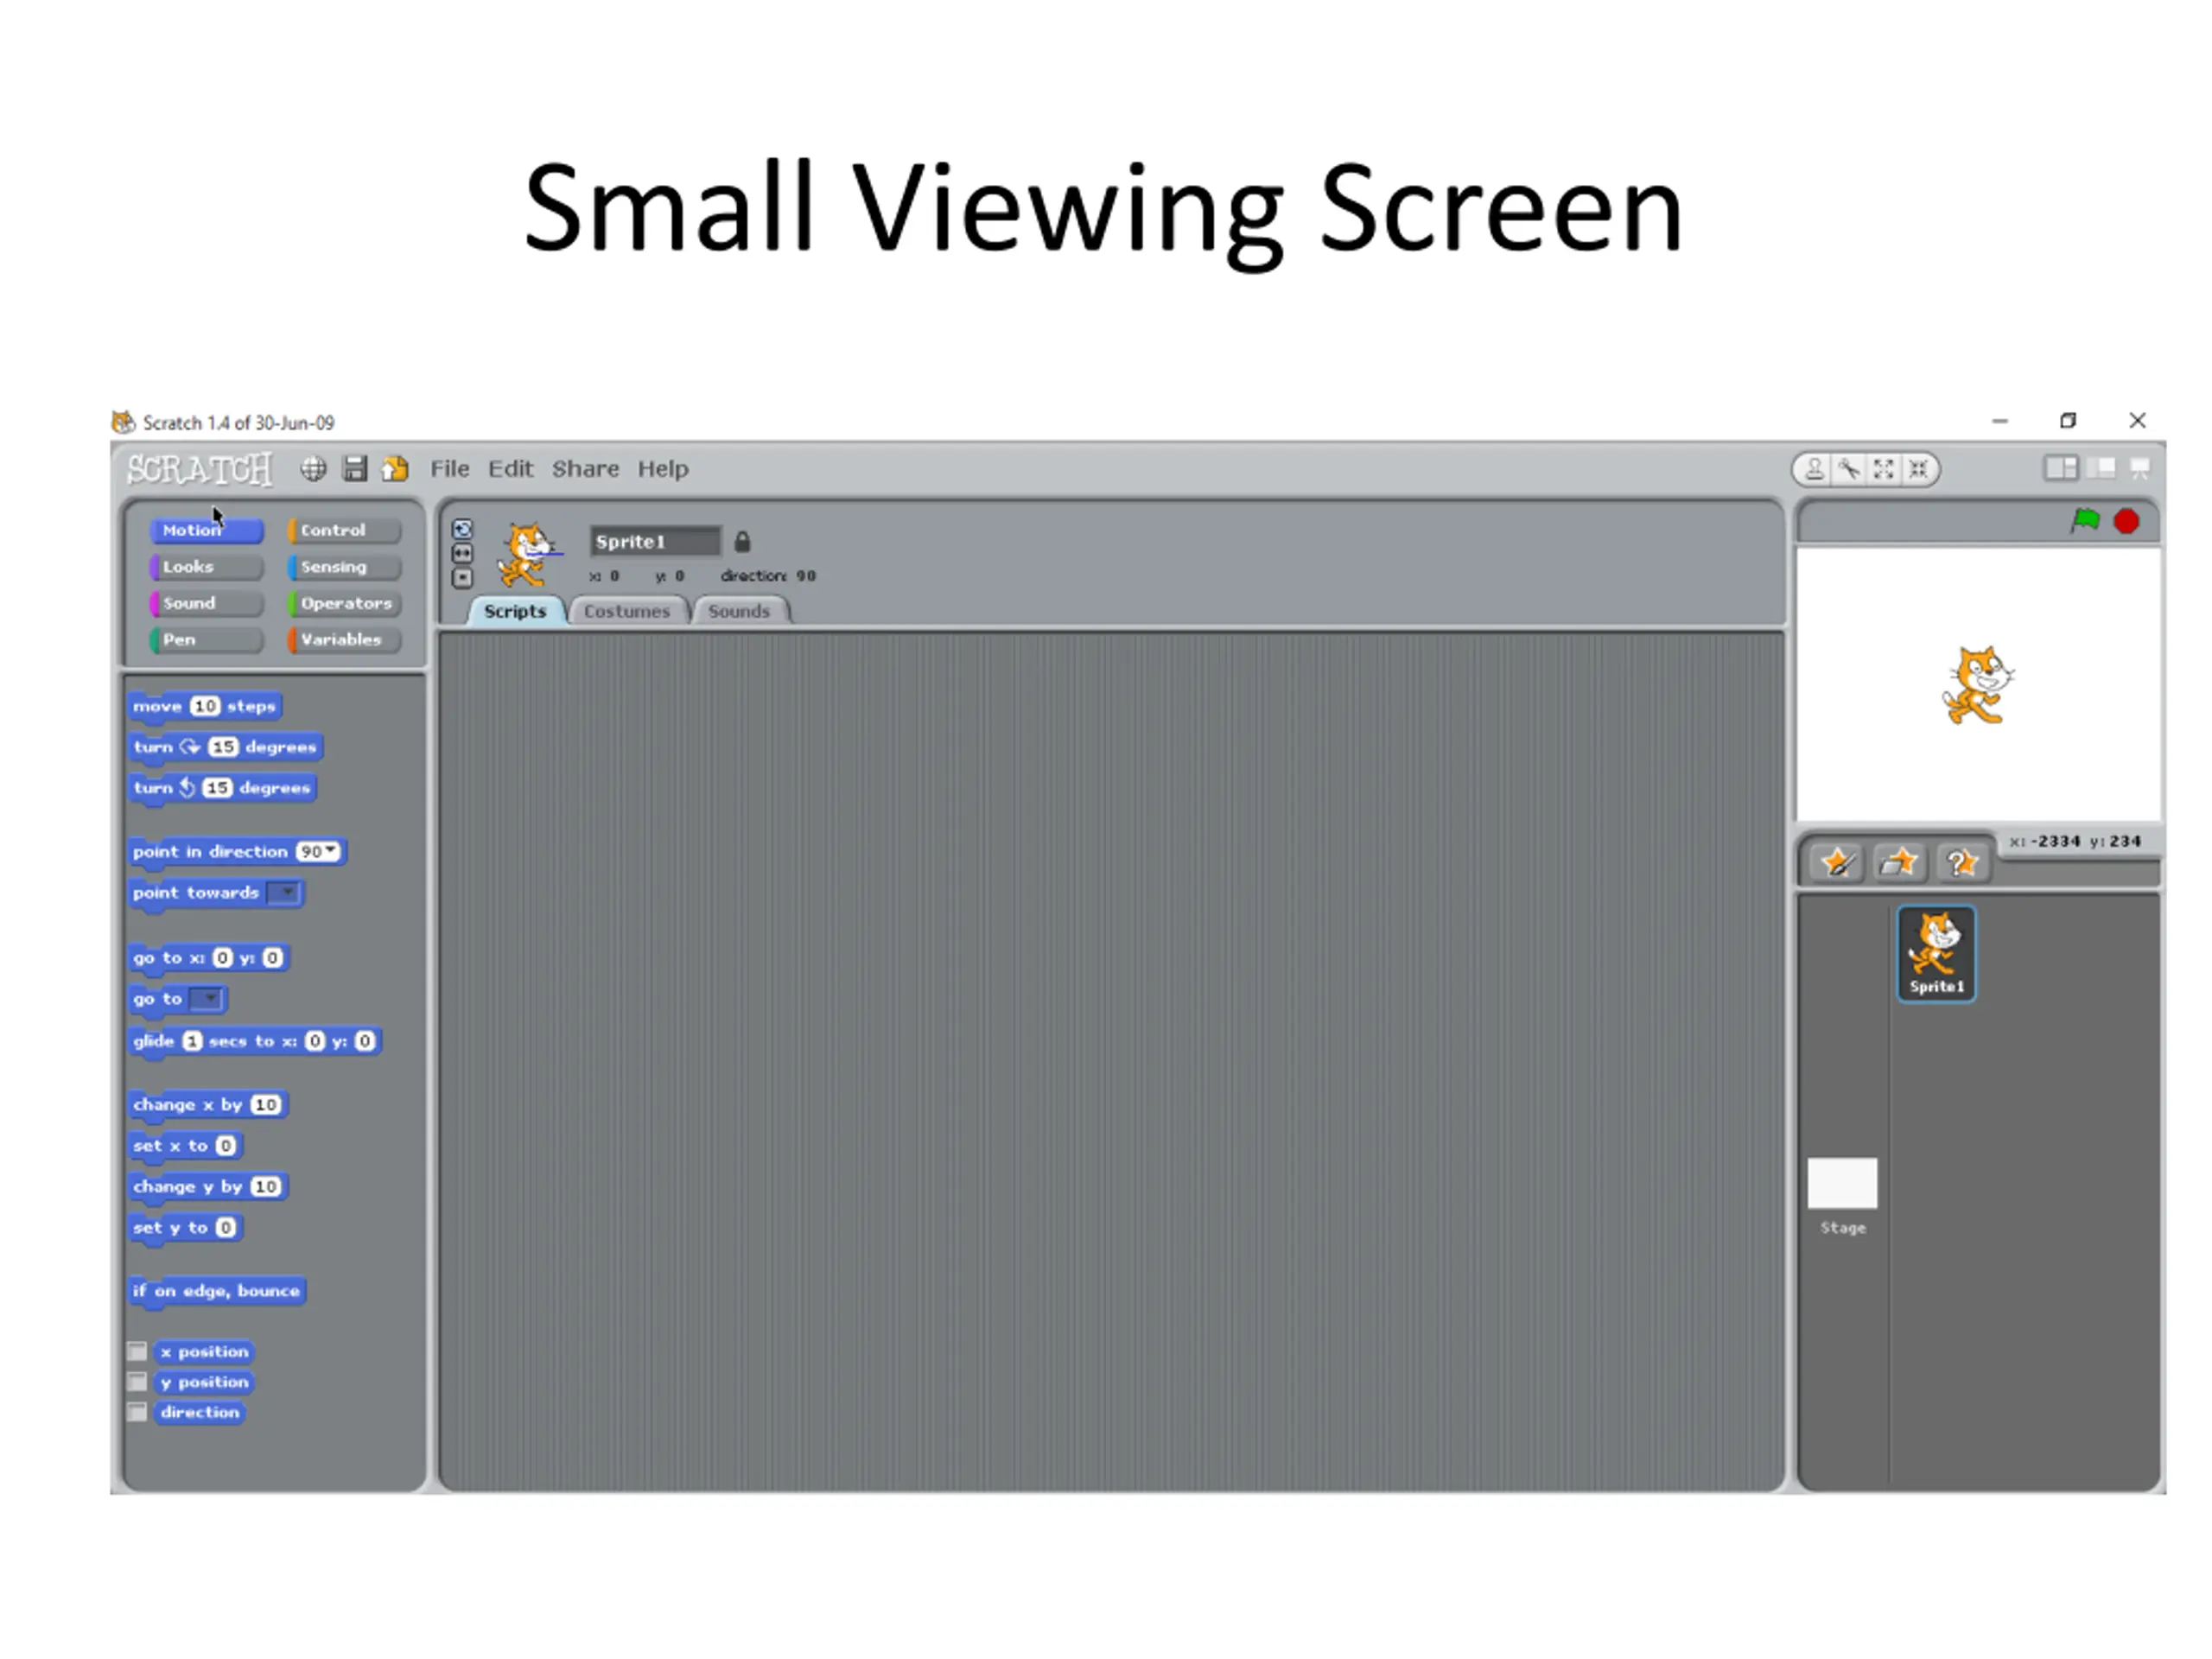This screenshot has width=2212, height=1659.
Task: Get a surprise sprite button
Action: pyautogui.click(x=1961, y=862)
